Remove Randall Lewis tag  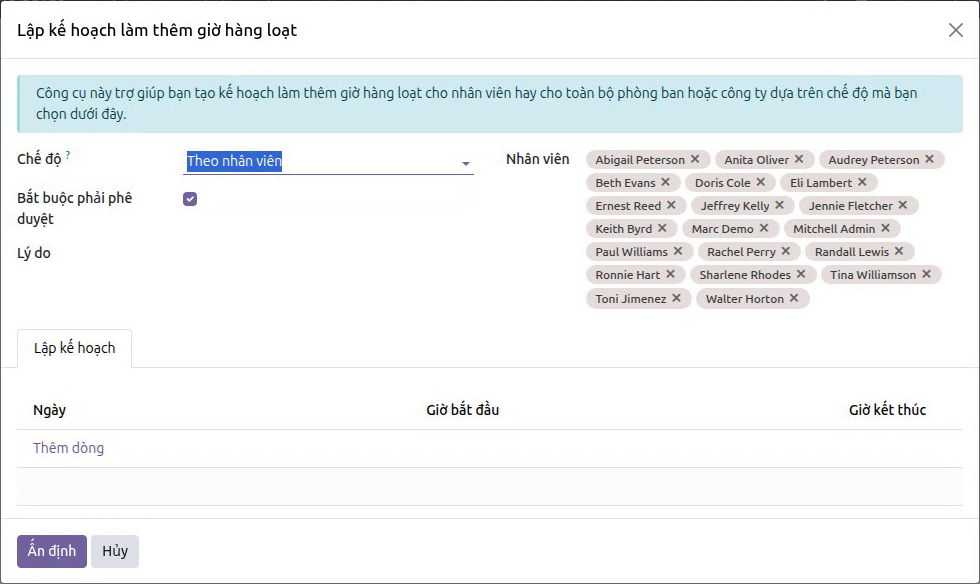899,251
